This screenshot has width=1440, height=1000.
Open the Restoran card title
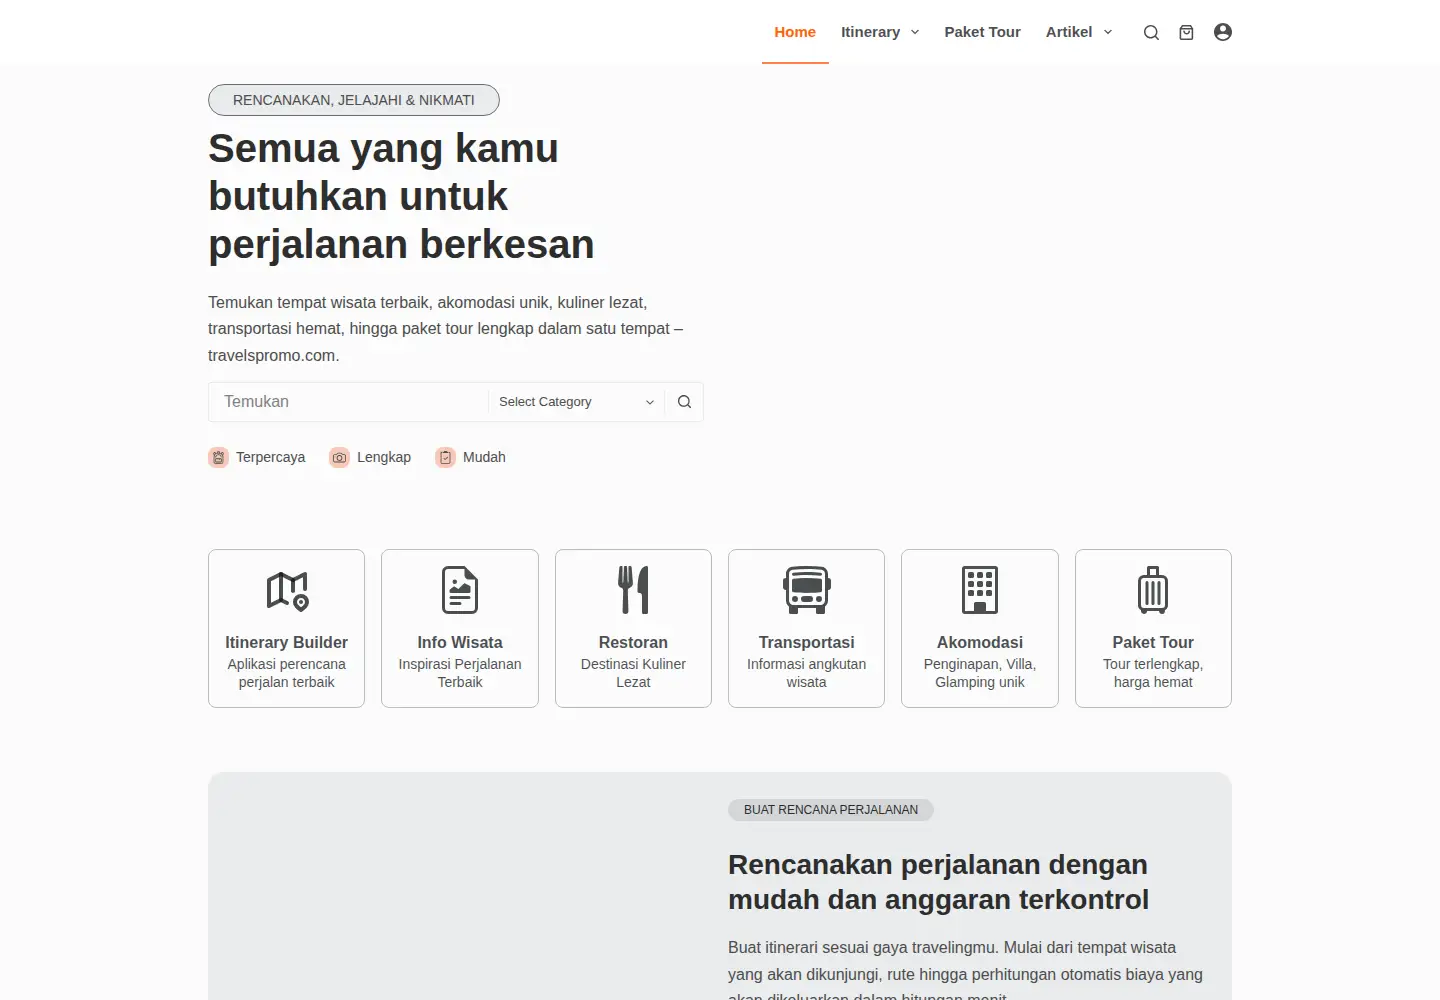(633, 642)
